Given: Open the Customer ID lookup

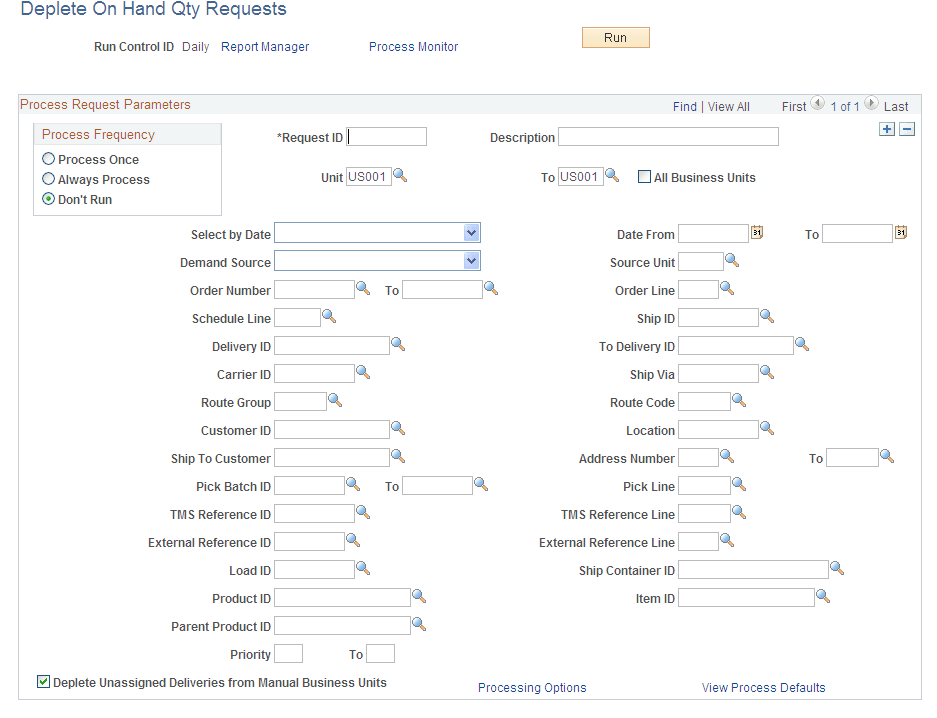Looking at the screenshot, I should [397, 429].
